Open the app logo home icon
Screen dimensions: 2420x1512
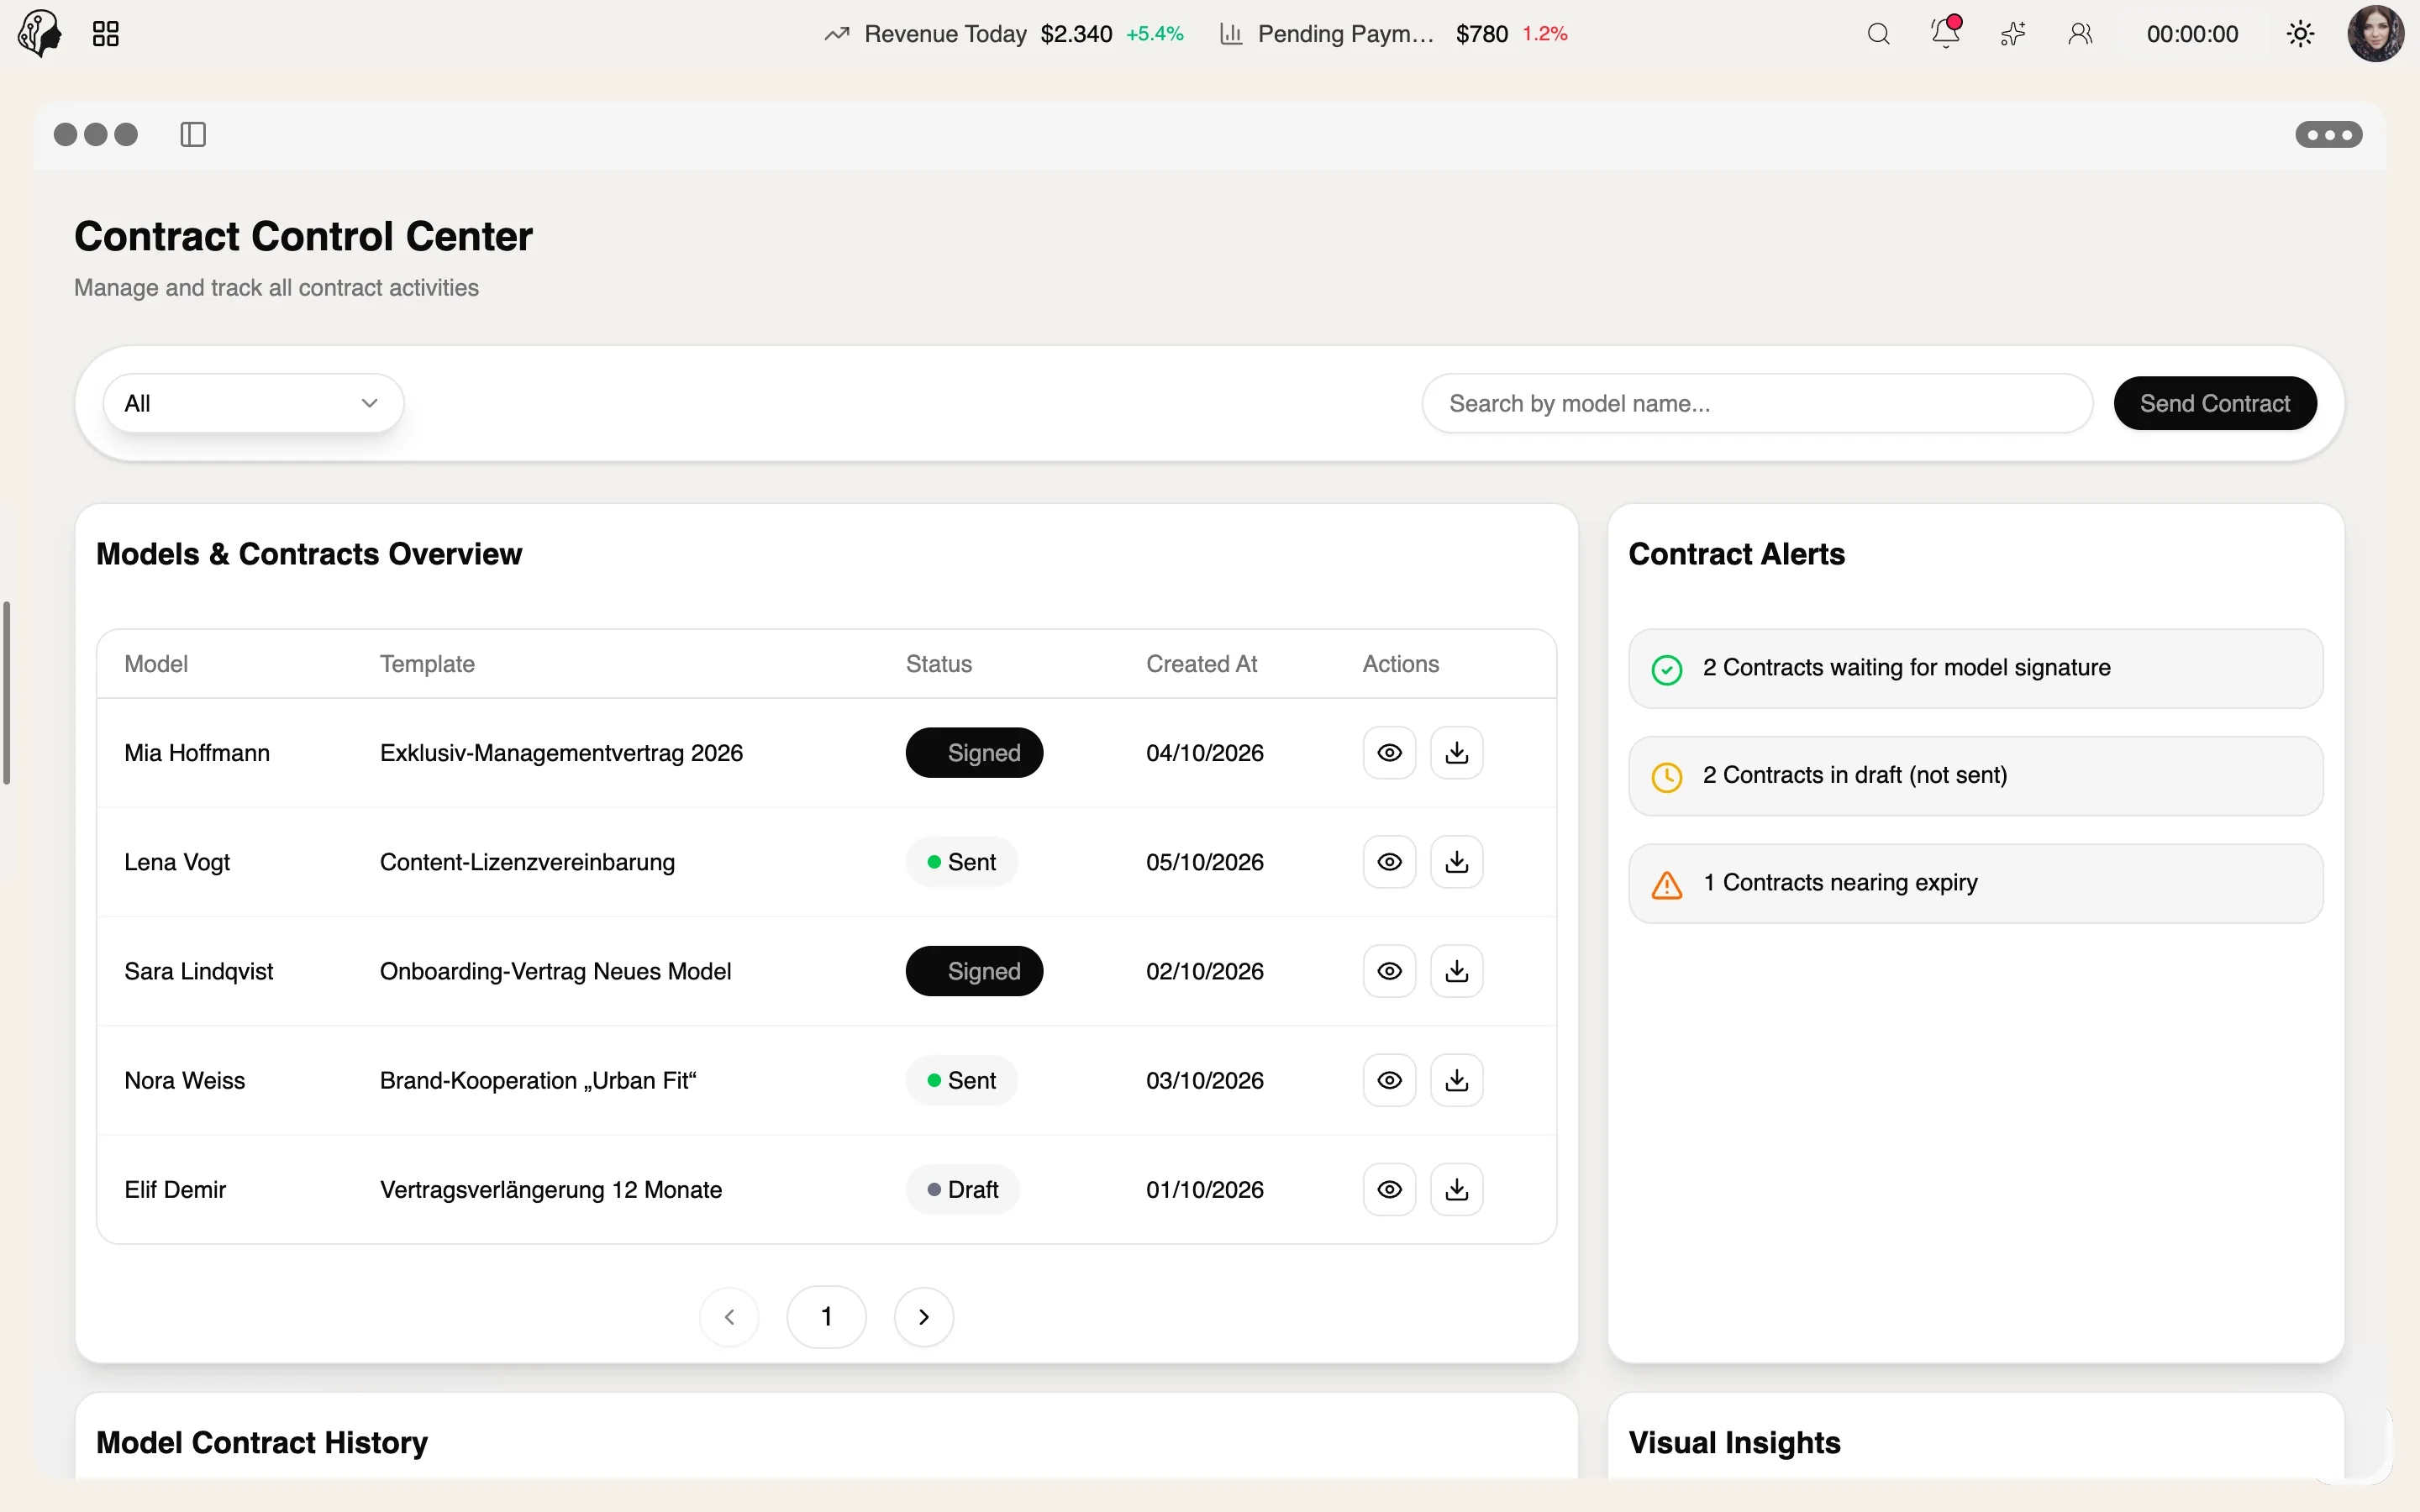pyautogui.click(x=40, y=33)
